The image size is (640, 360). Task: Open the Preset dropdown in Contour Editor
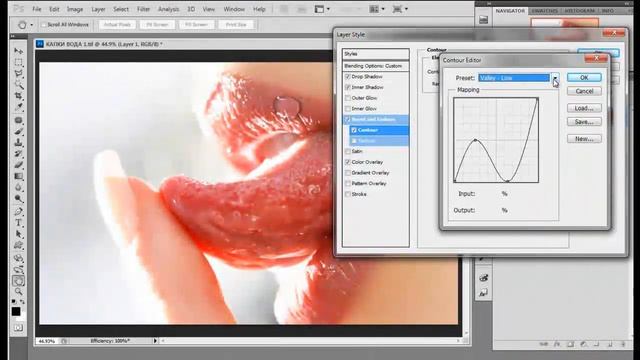pos(555,78)
